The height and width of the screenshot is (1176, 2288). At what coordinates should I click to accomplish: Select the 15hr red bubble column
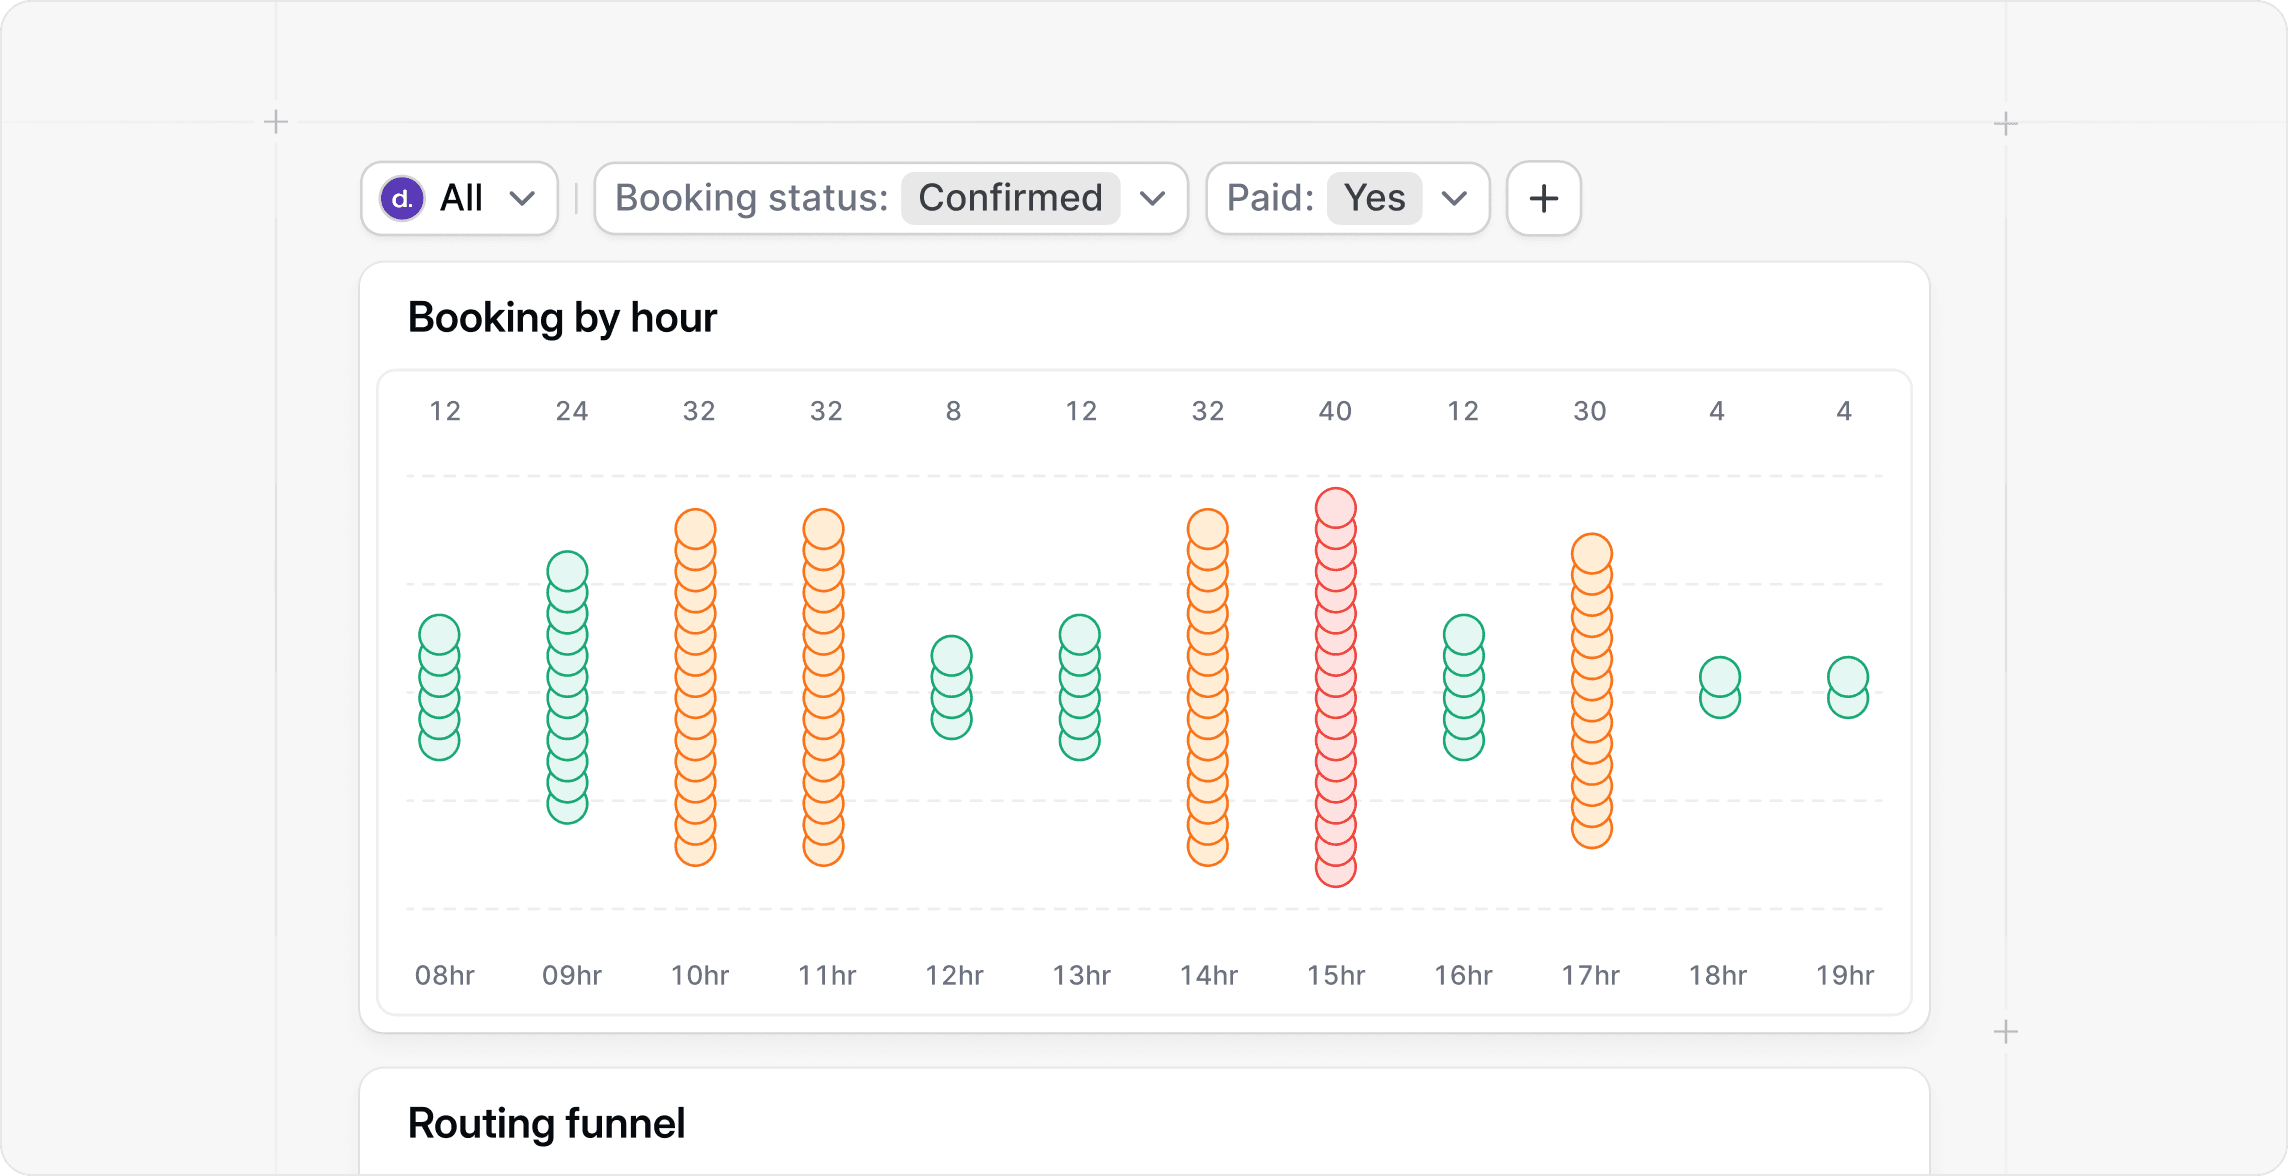(1335, 688)
